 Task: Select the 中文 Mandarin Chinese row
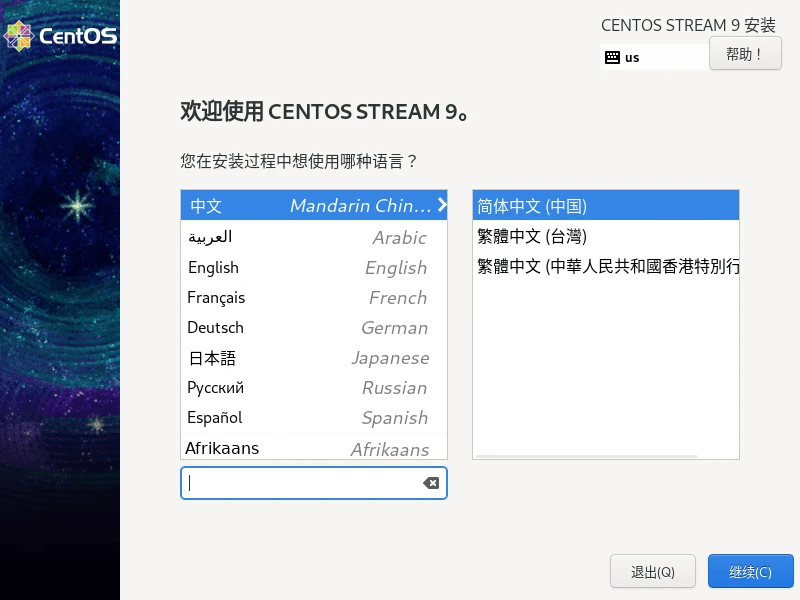[x=314, y=205]
